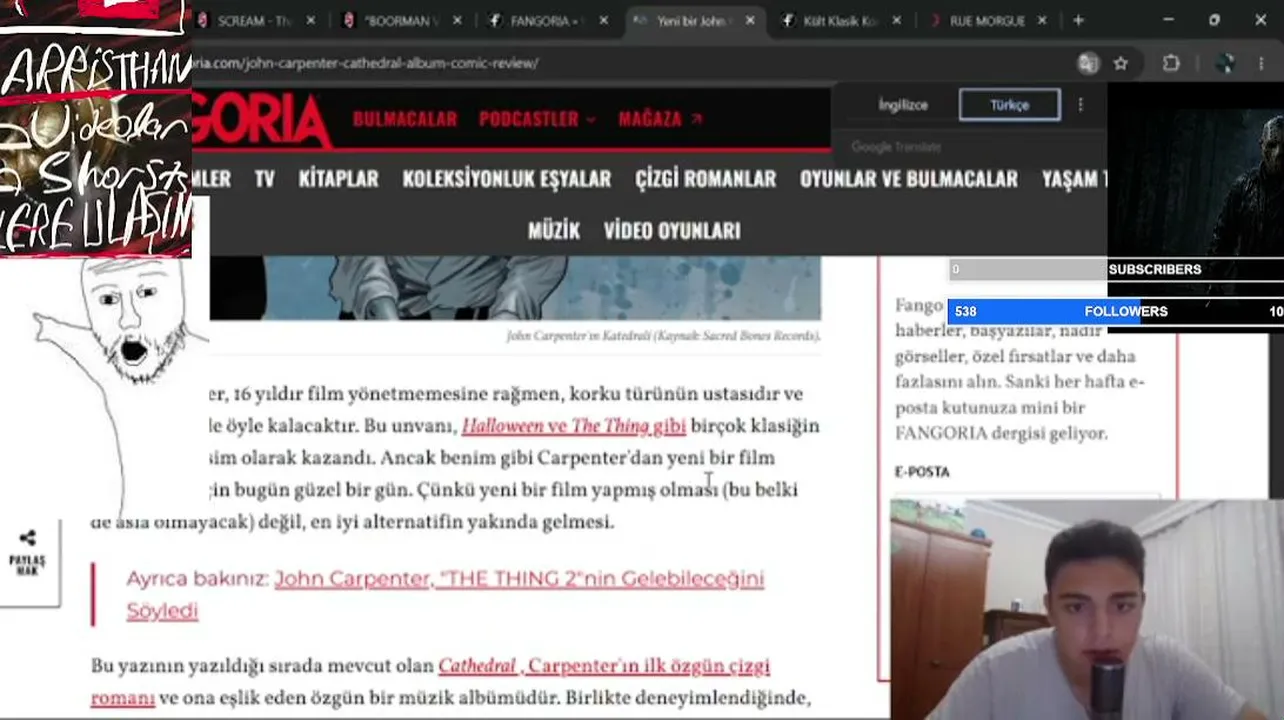Go to the TV section
Viewport: 1284px width, 720px height.
(x=264, y=179)
